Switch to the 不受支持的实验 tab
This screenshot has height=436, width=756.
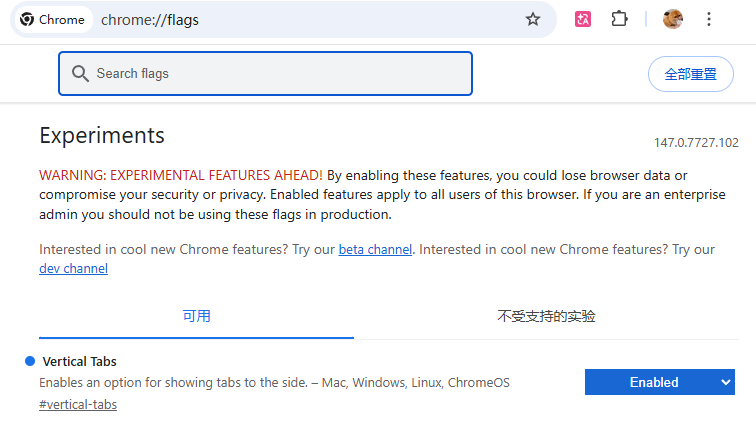pos(546,316)
